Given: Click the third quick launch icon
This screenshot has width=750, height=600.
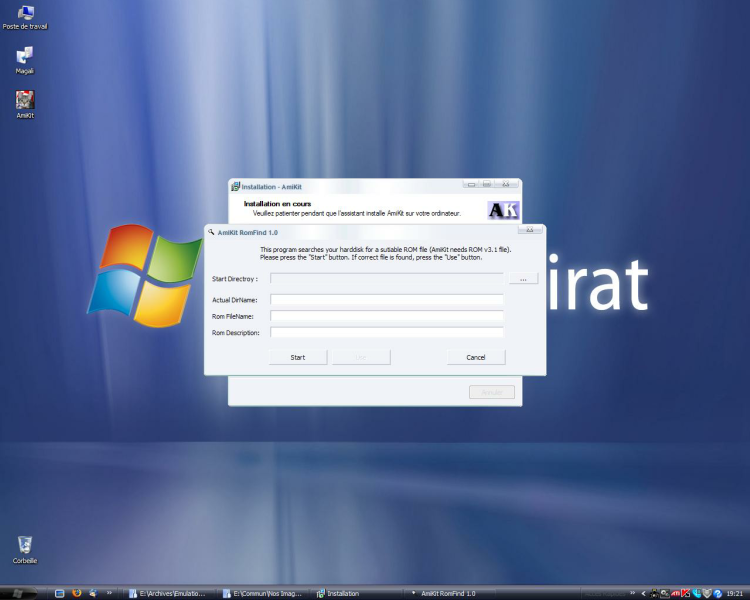Looking at the screenshot, I should click(x=93, y=593).
